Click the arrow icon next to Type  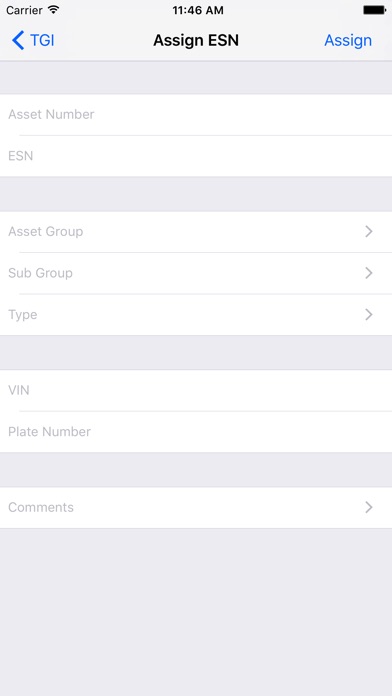(368, 315)
